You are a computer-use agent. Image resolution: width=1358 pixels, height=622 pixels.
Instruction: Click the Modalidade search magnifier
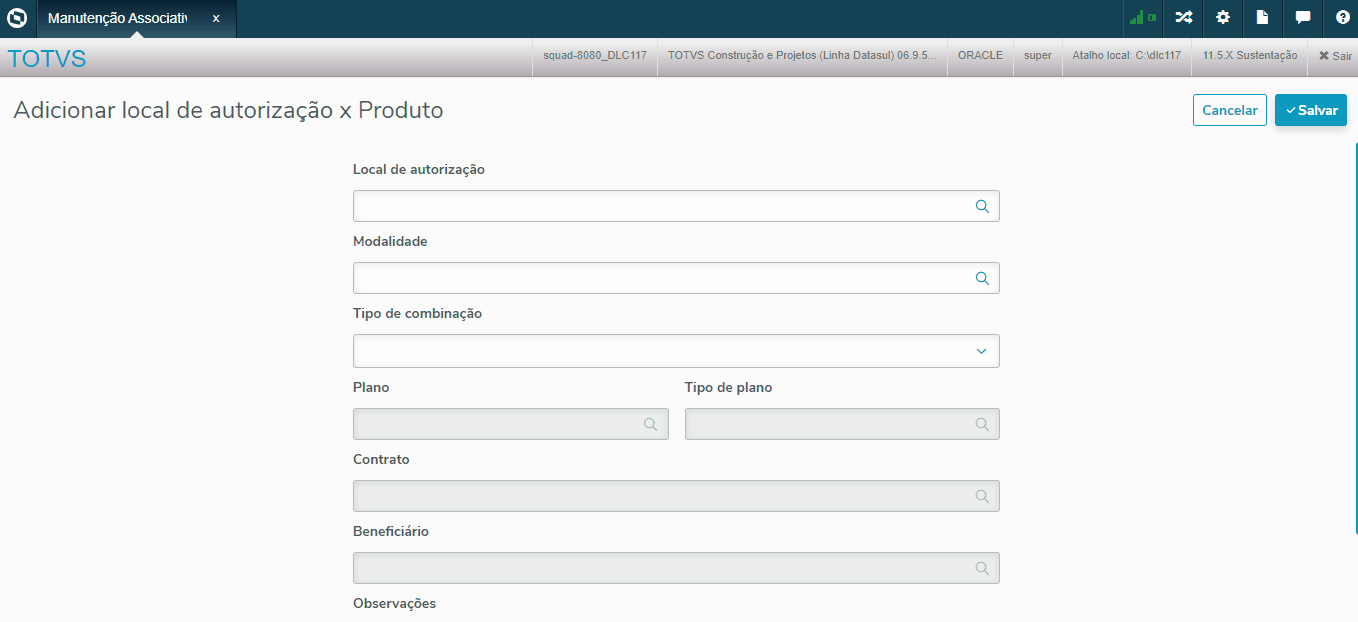click(982, 278)
